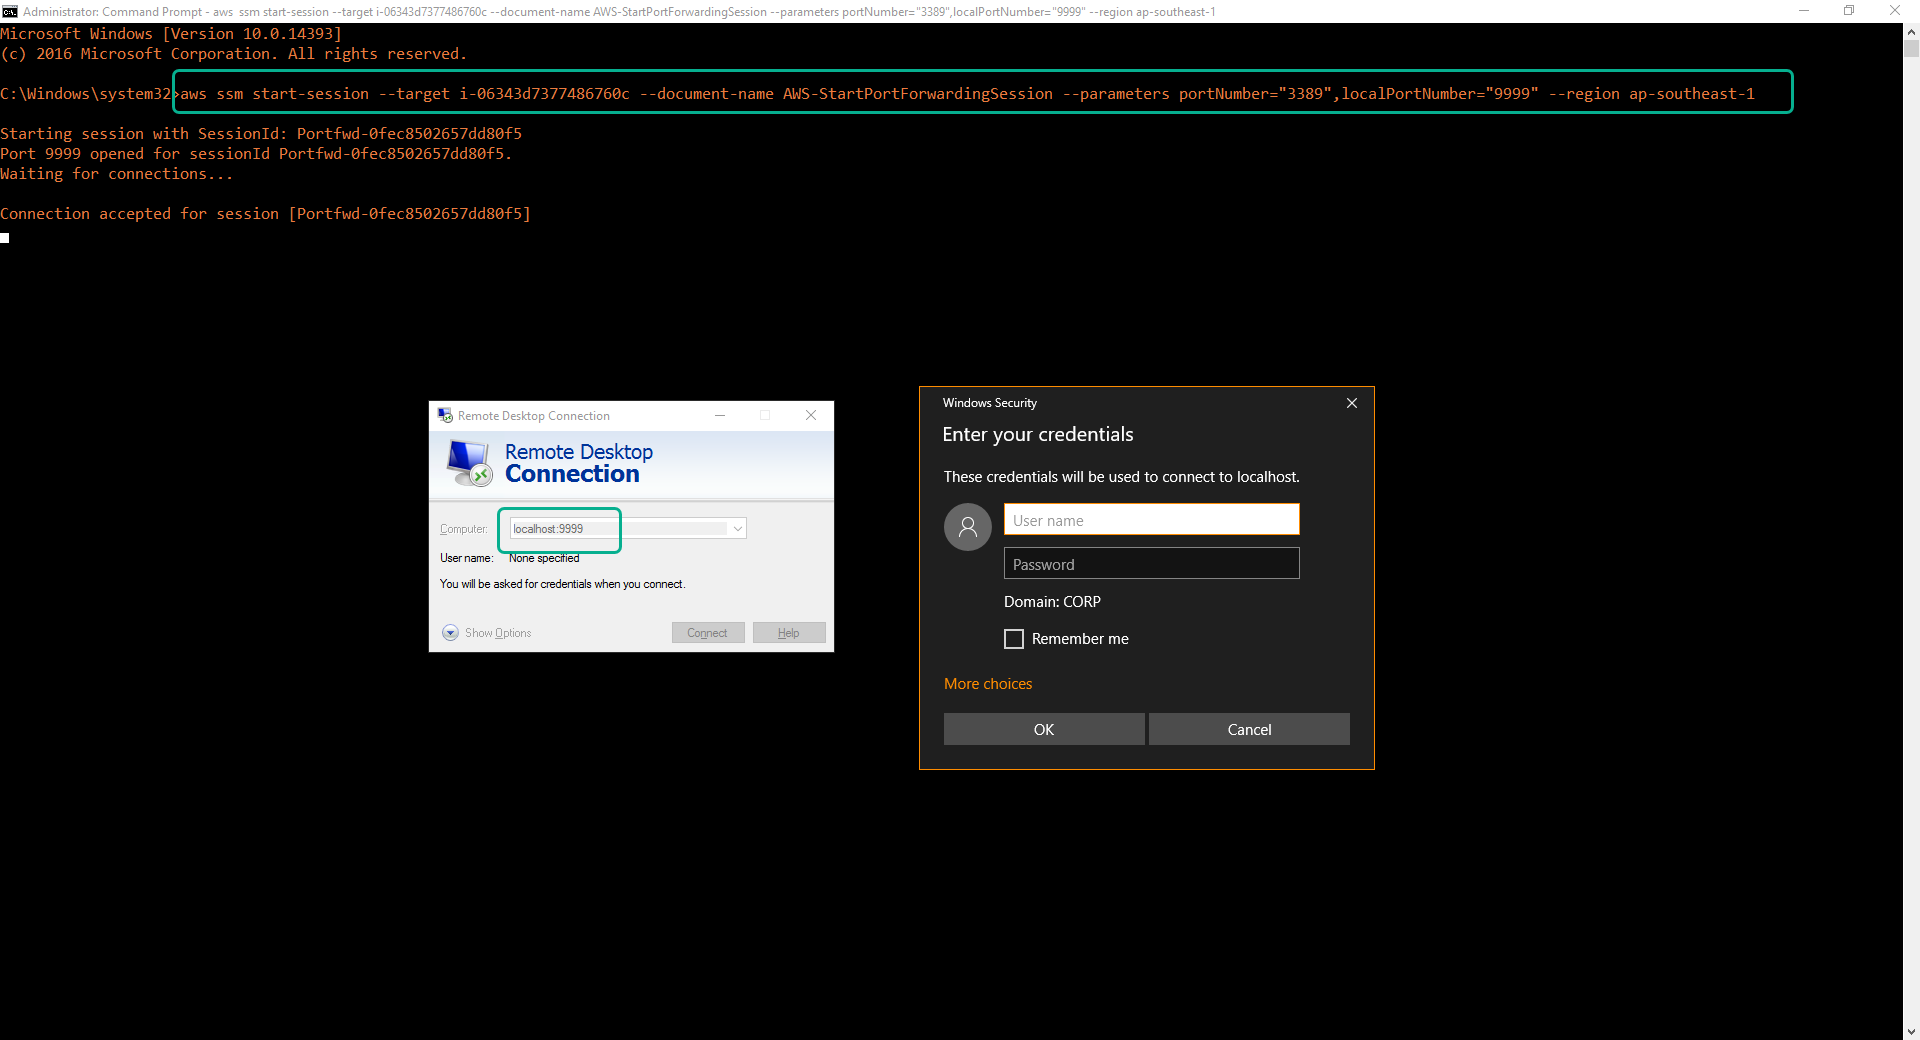Click the Command Prompt icon in the title bar
The height and width of the screenshot is (1040, 1920).
[x=10, y=11]
